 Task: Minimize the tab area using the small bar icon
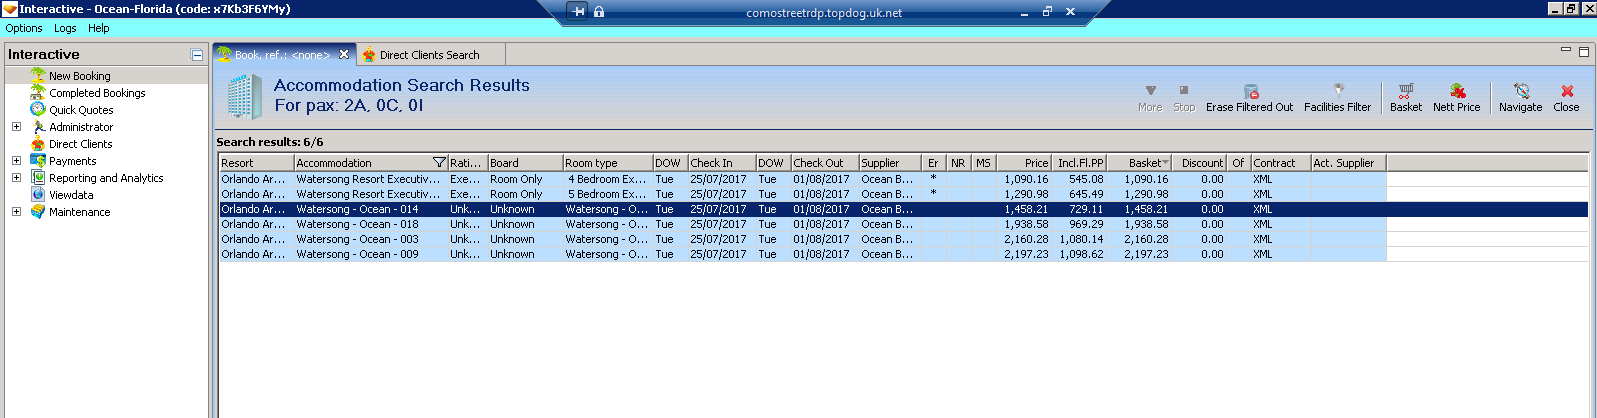[x=1566, y=50]
